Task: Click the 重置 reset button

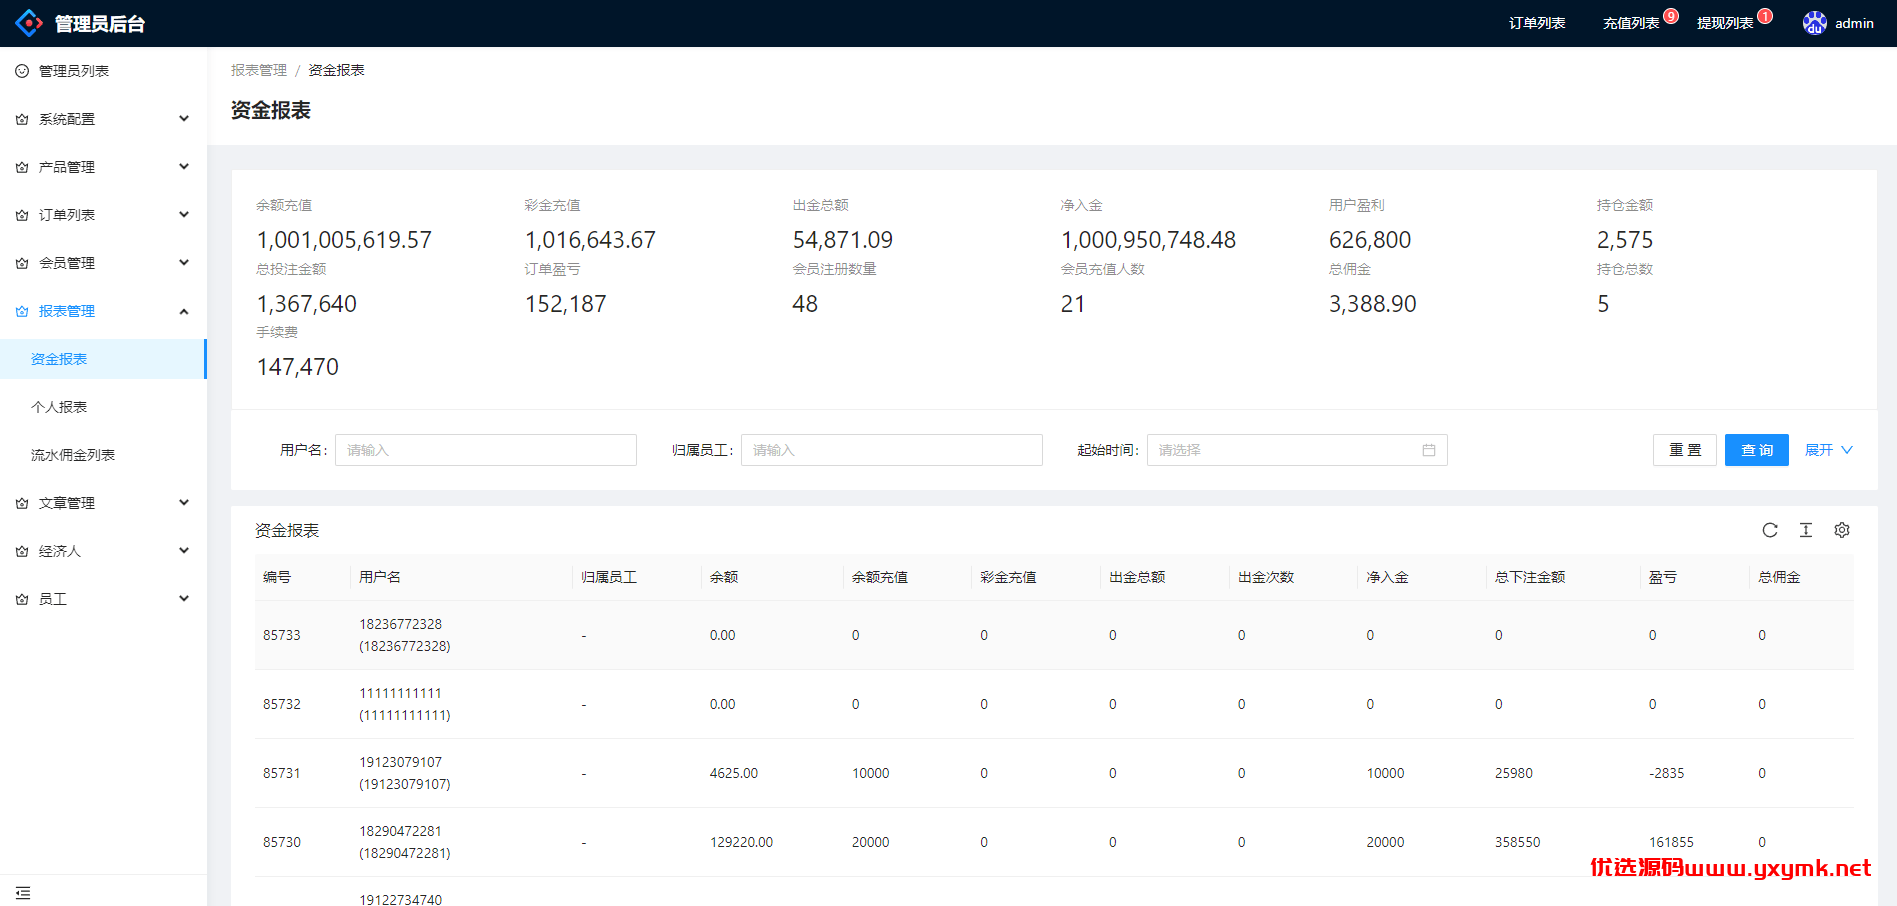Action: [x=1685, y=450]
